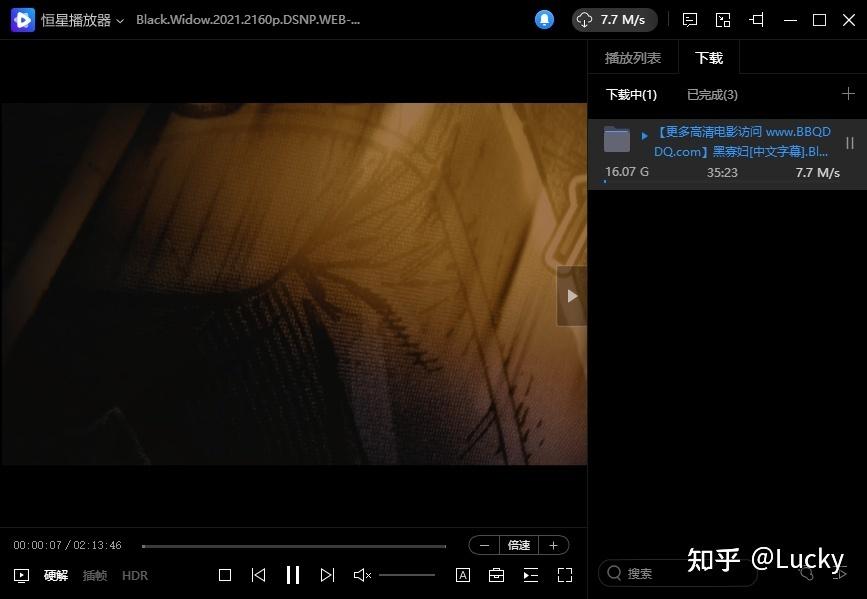This screenshot has width=867, height=599.
Task: Increase the playback speed
Action: click(x=553, y=545)
